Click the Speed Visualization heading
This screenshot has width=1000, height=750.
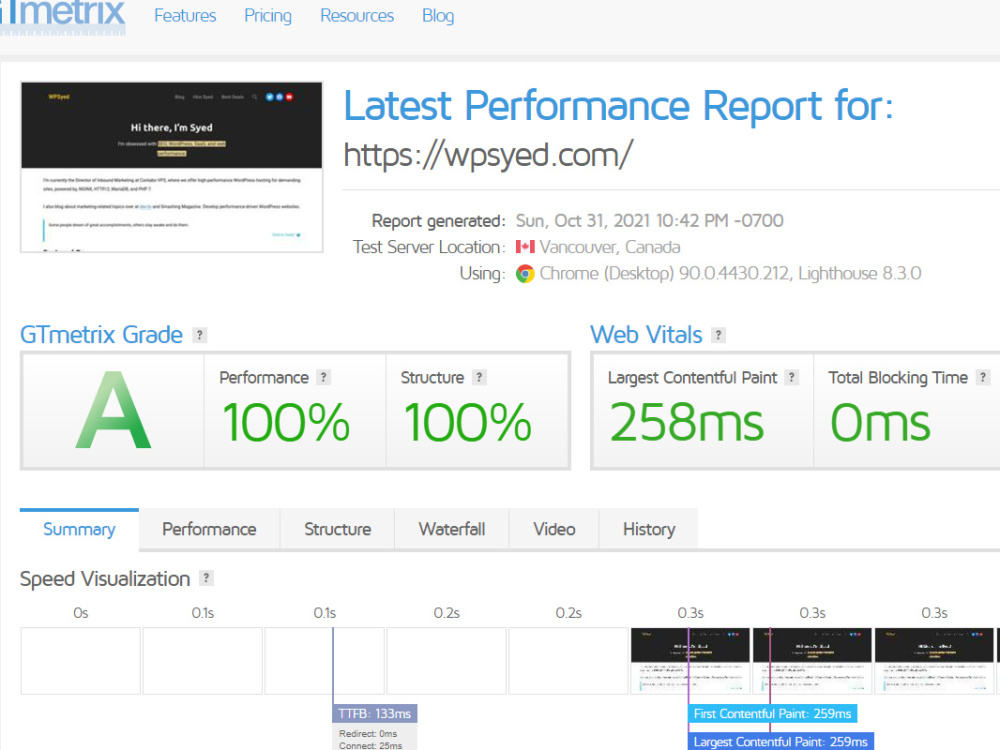tap(105, 578)
